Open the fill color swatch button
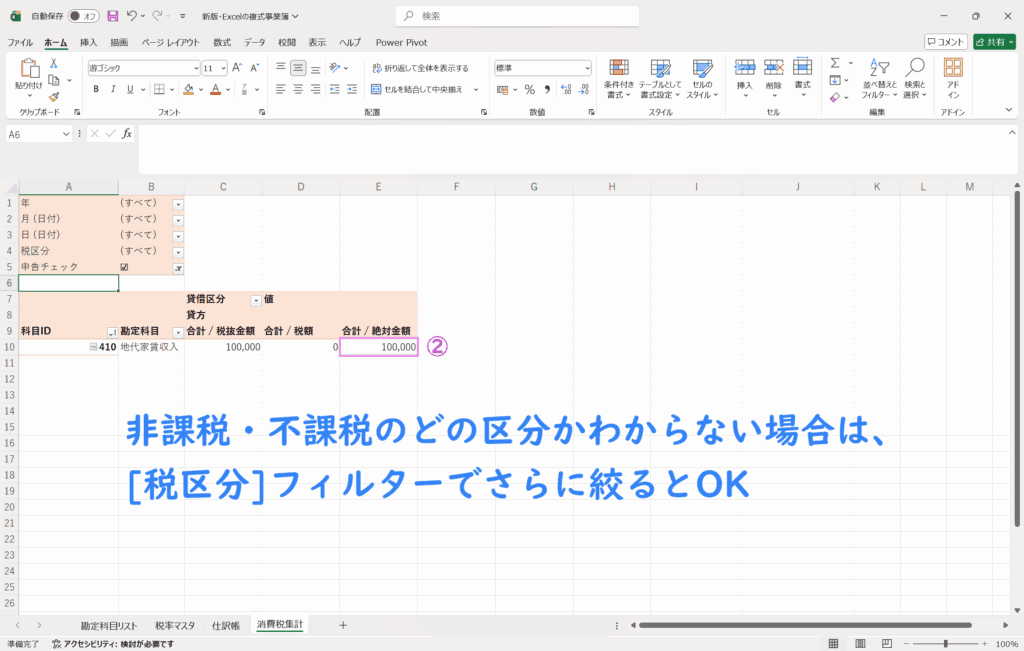Screen dimensions: 1024x651 188,89
